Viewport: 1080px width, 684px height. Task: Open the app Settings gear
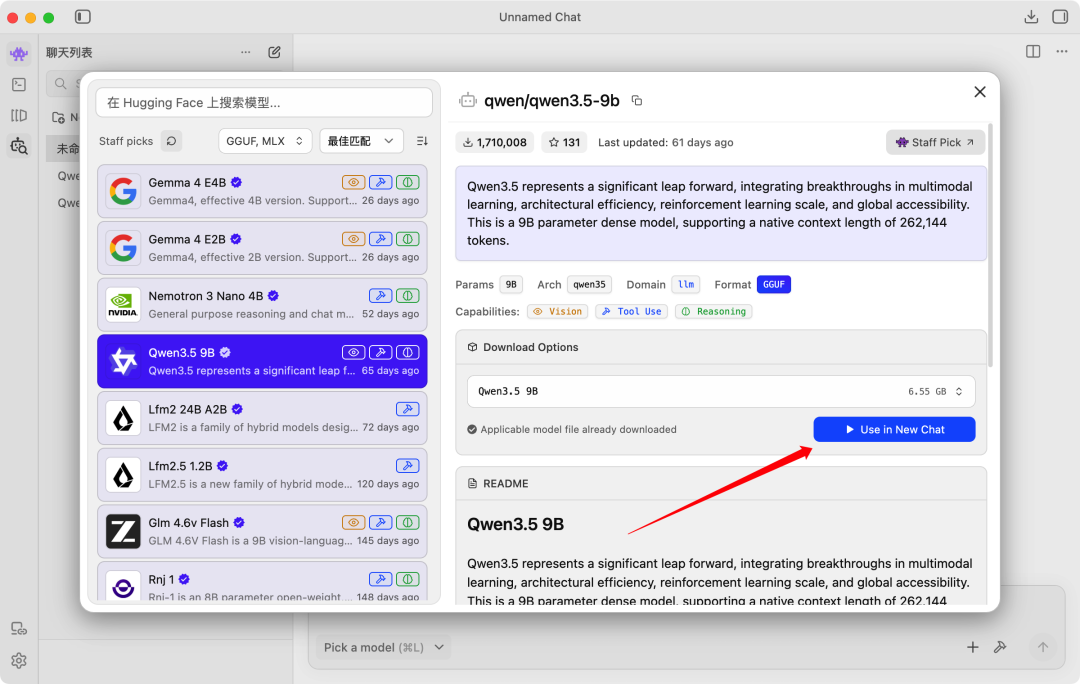(19, 661)
